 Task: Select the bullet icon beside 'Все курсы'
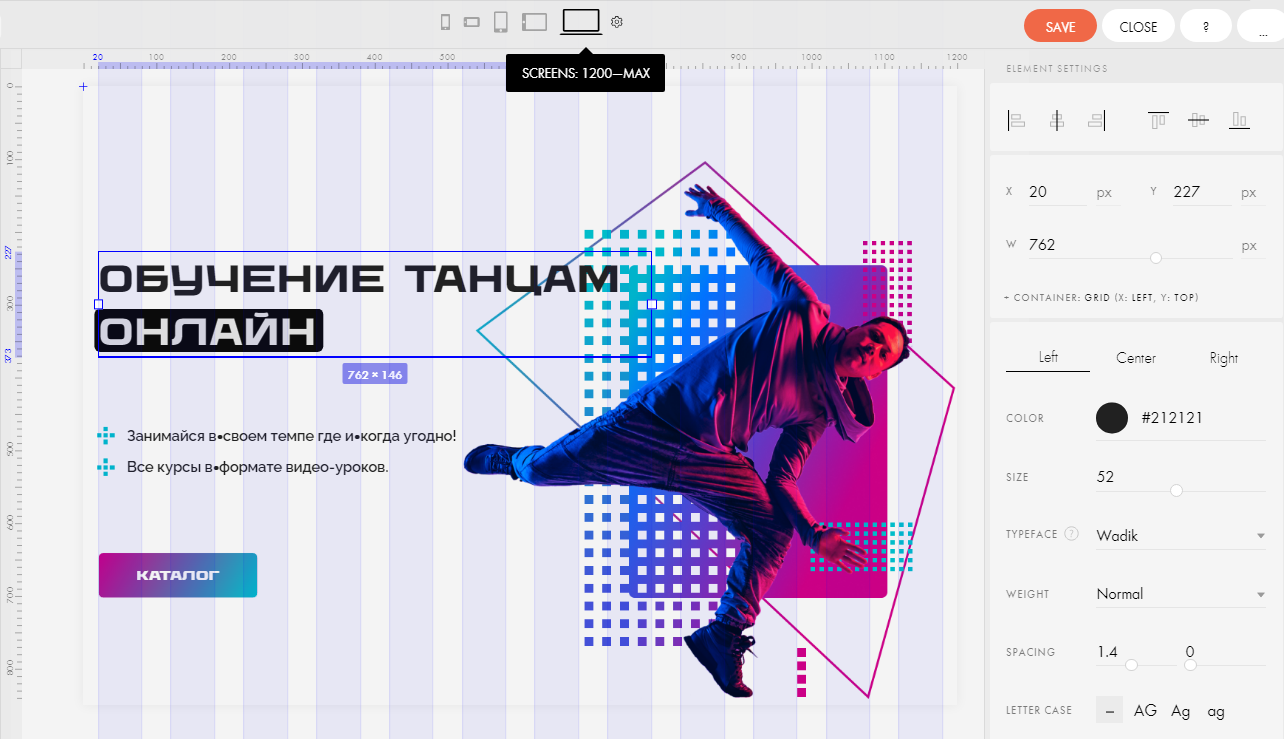click(x=106, y=467)
